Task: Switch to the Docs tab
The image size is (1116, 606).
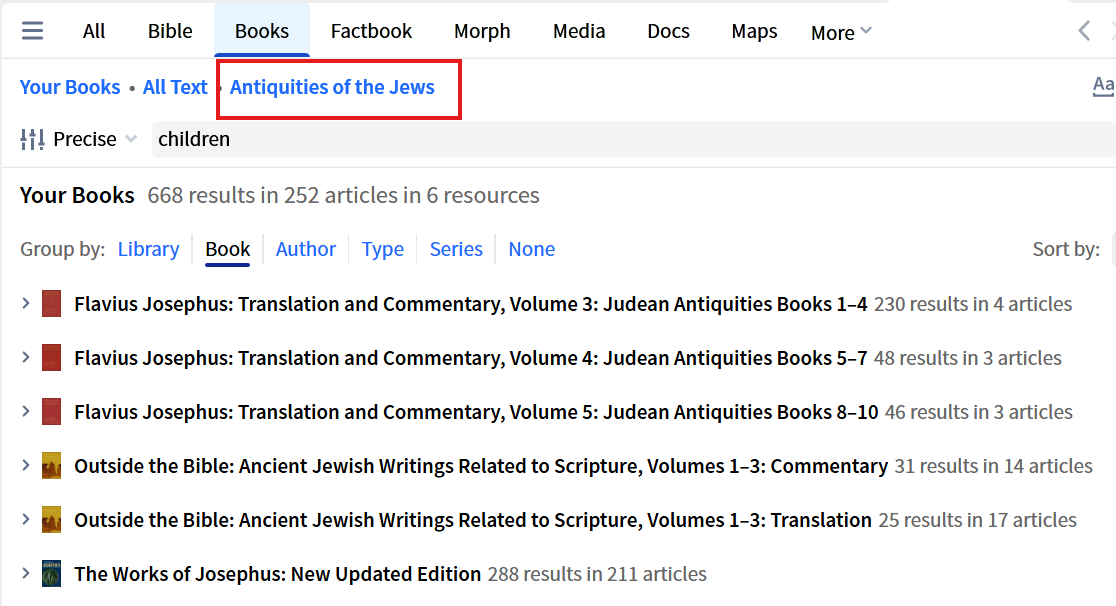Action: pyautogui.click(x=668, y=31)
